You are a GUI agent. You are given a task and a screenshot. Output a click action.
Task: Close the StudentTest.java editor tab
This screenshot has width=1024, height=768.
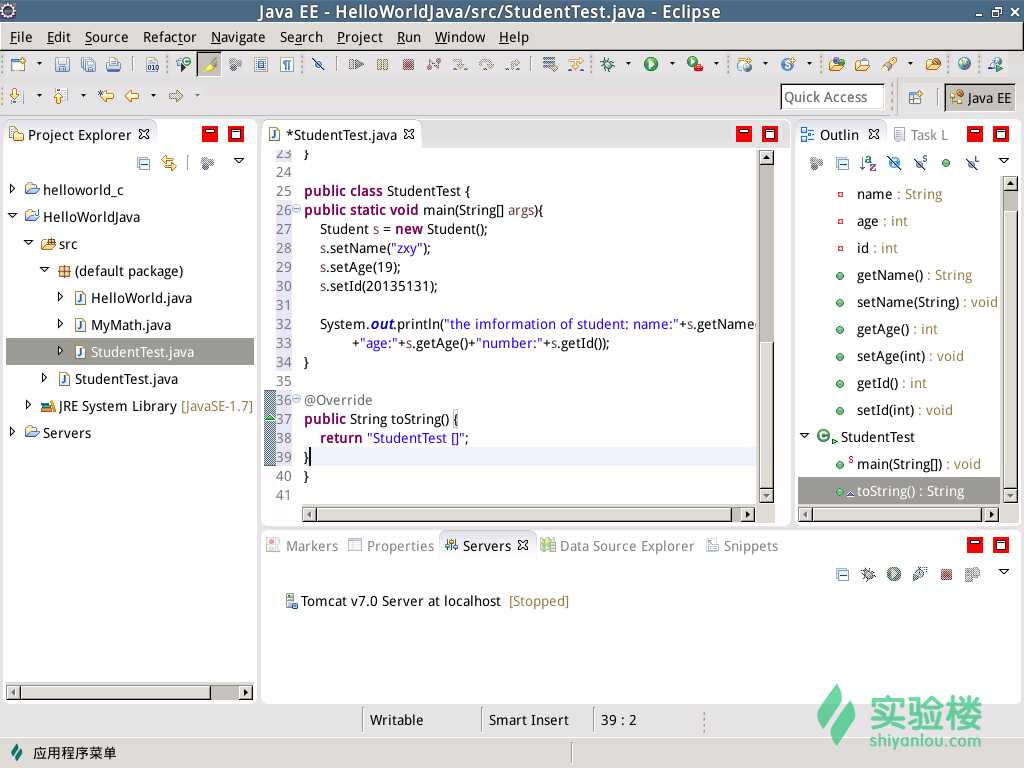[409, 134]
